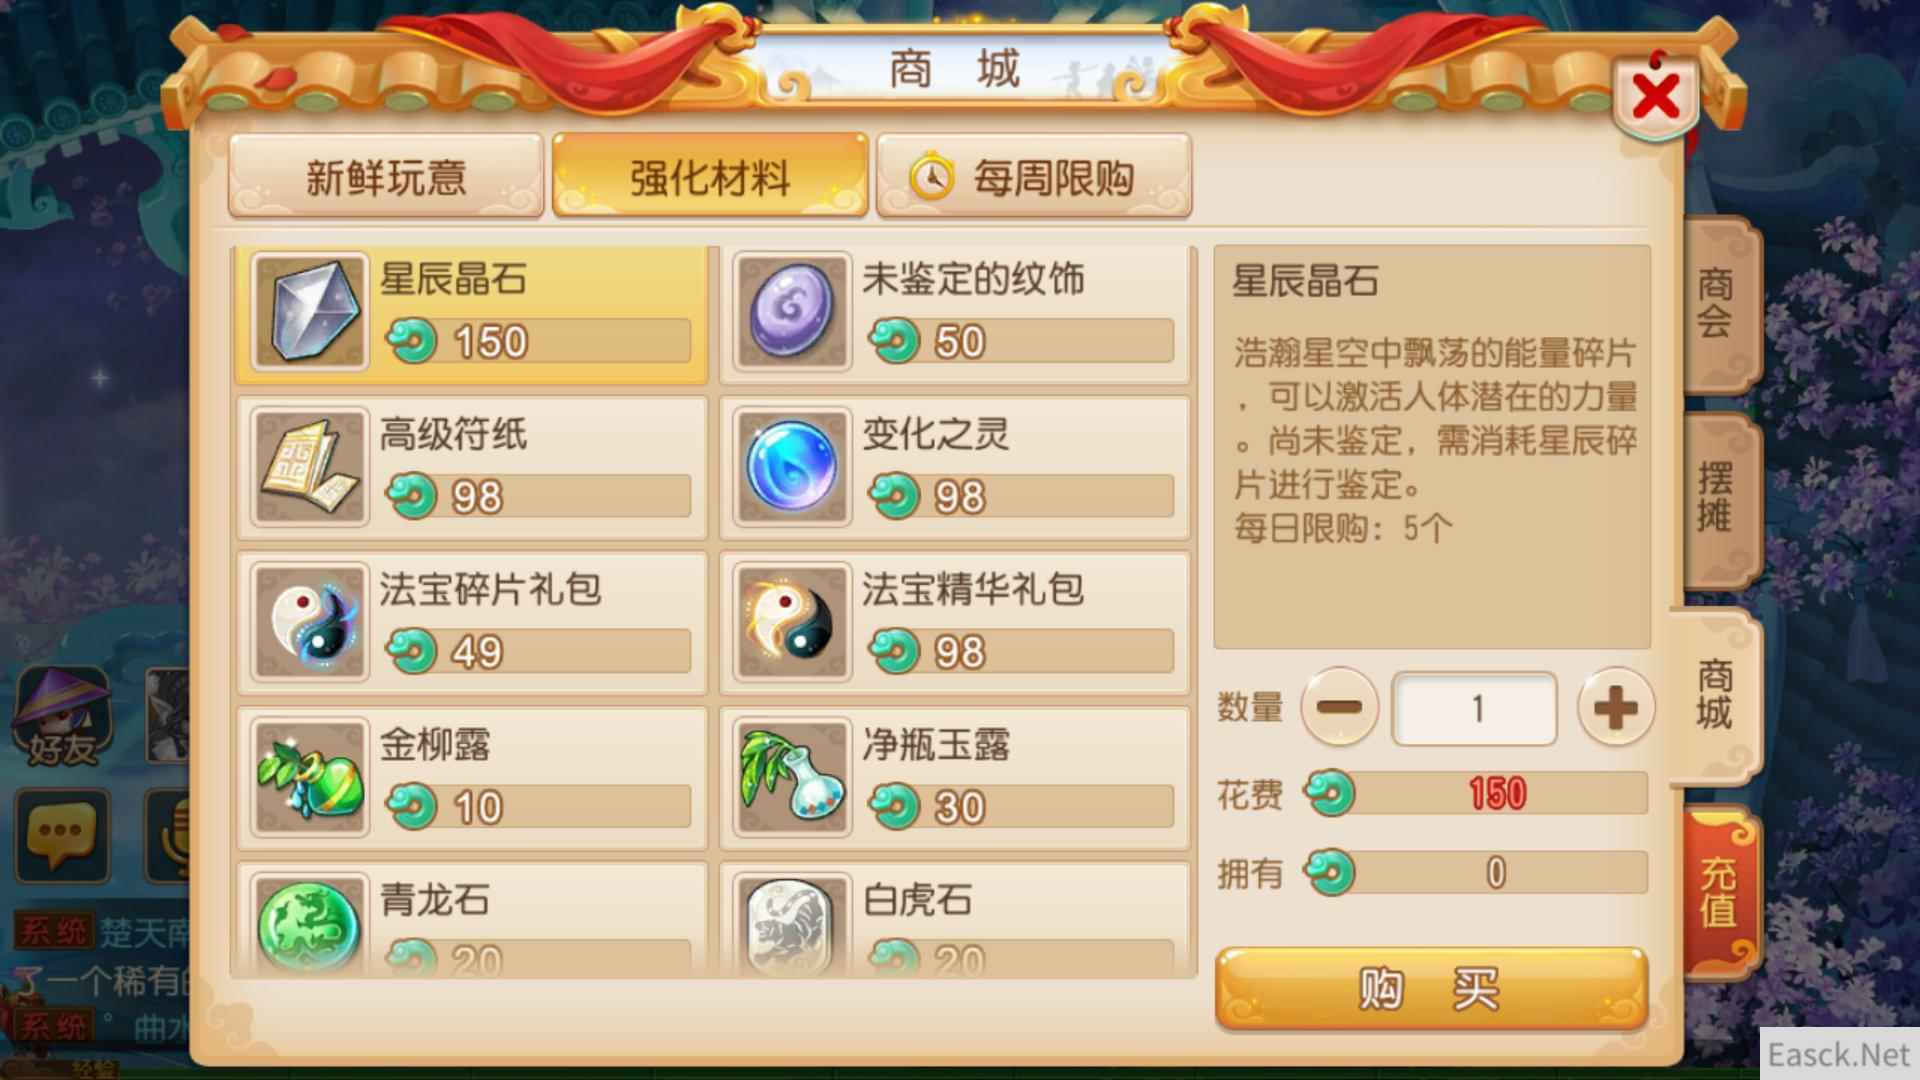Click the 购买 purchase button
Viewport: 1920px width, 1080px height.
[1431, 989]
